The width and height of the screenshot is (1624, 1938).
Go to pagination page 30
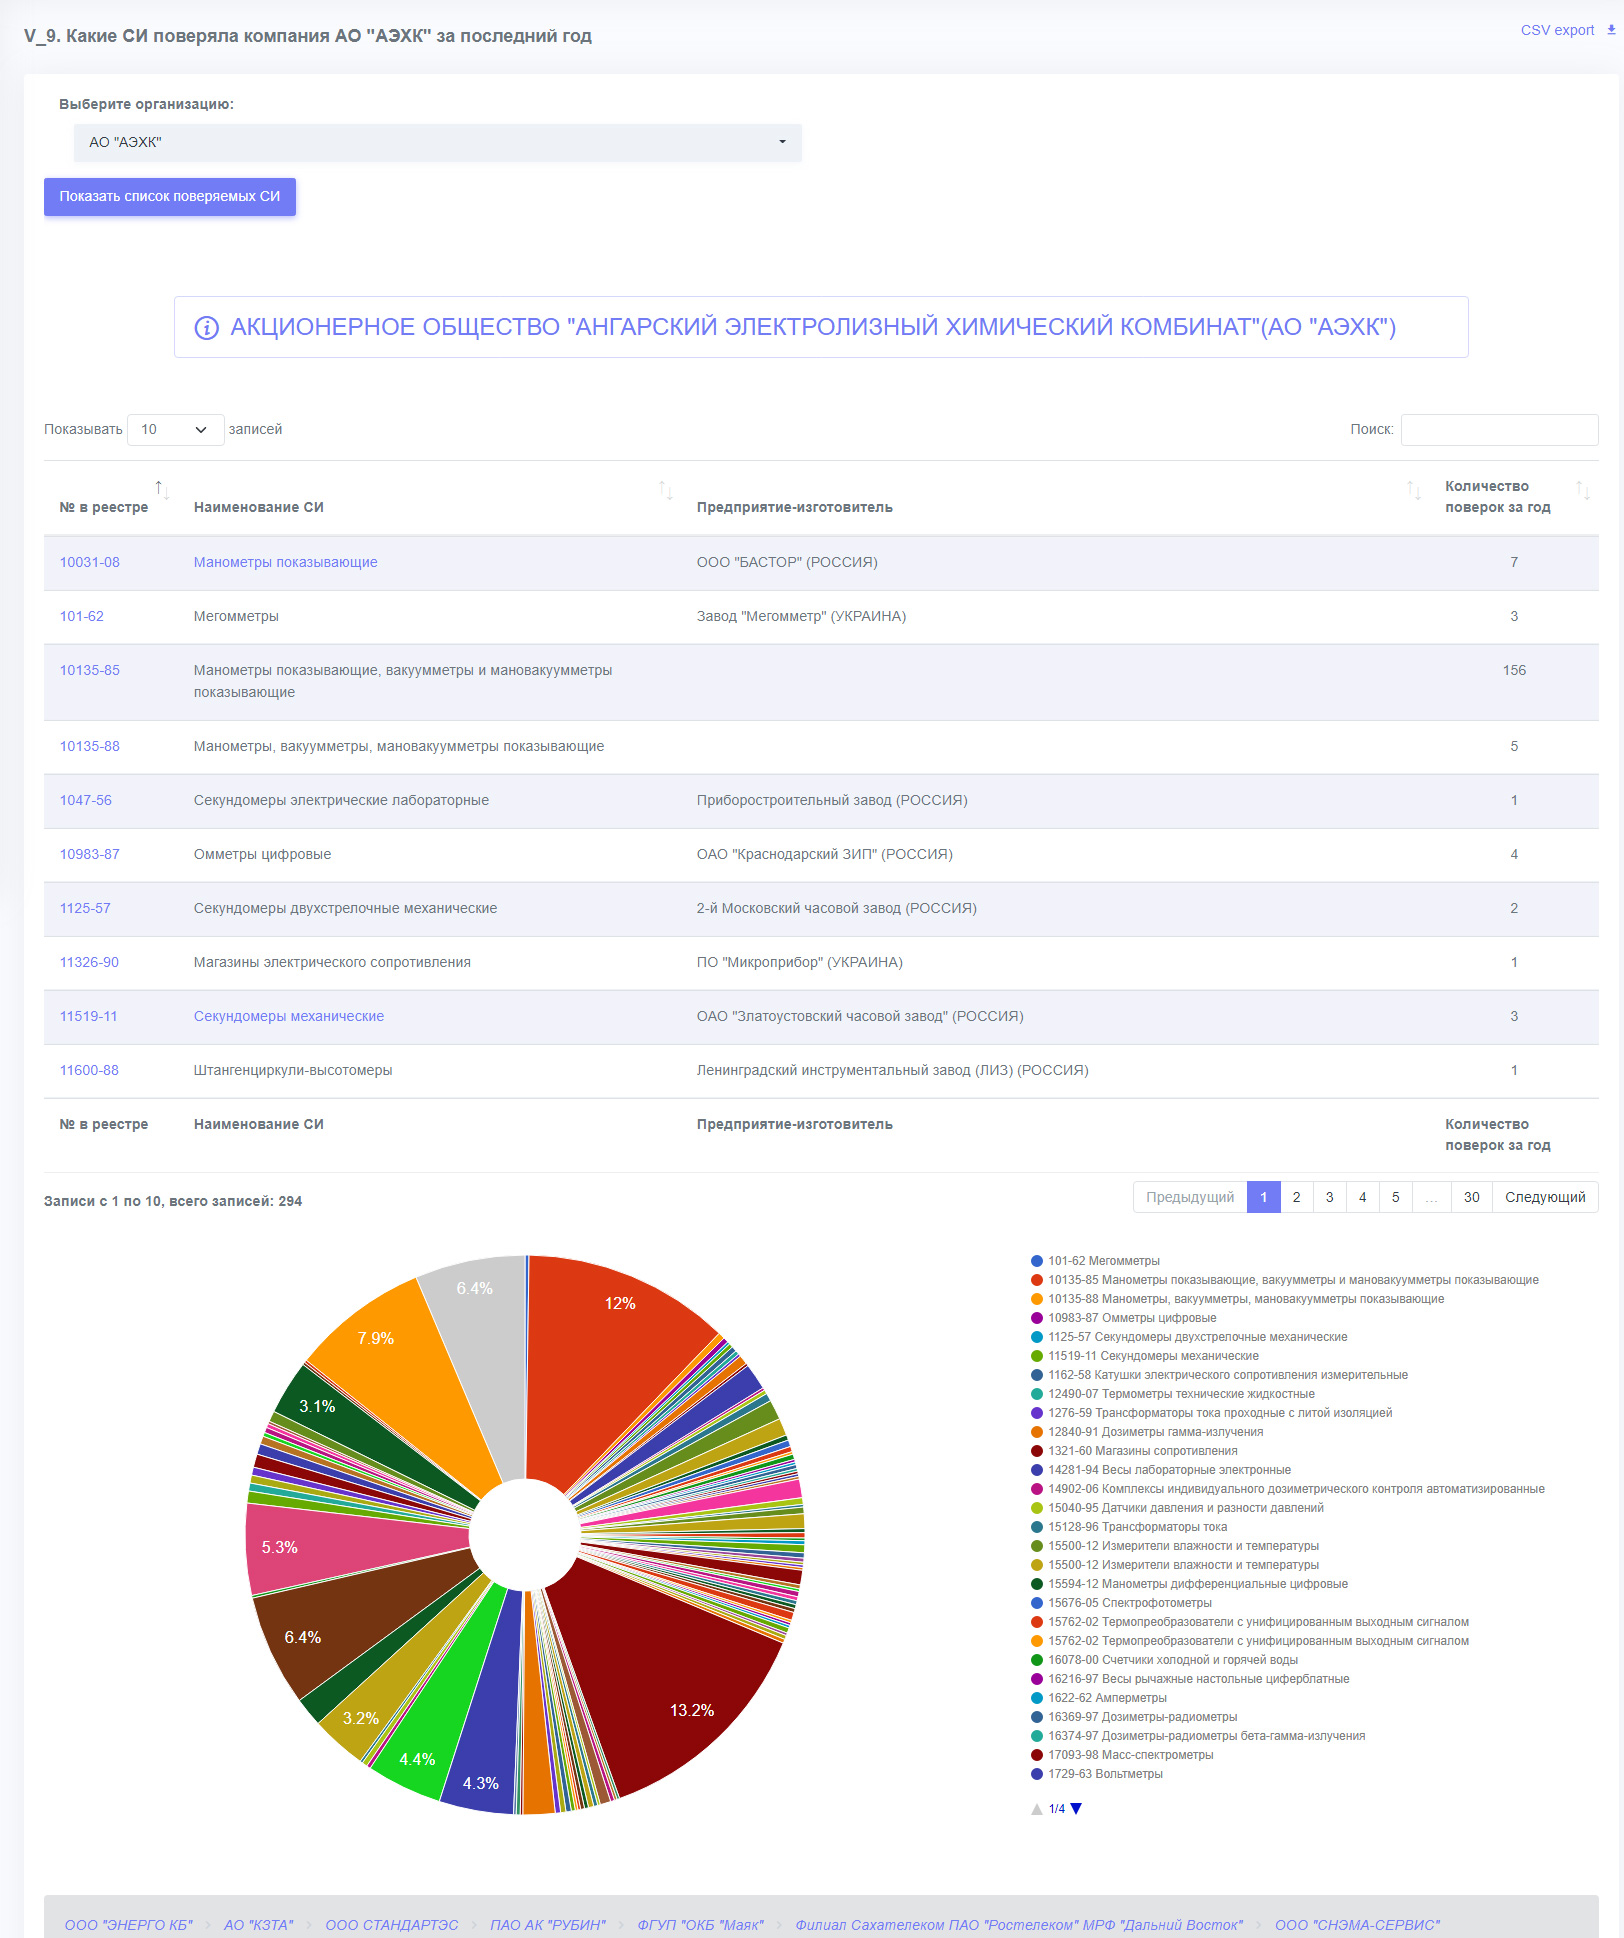tap(1472, 1197)
